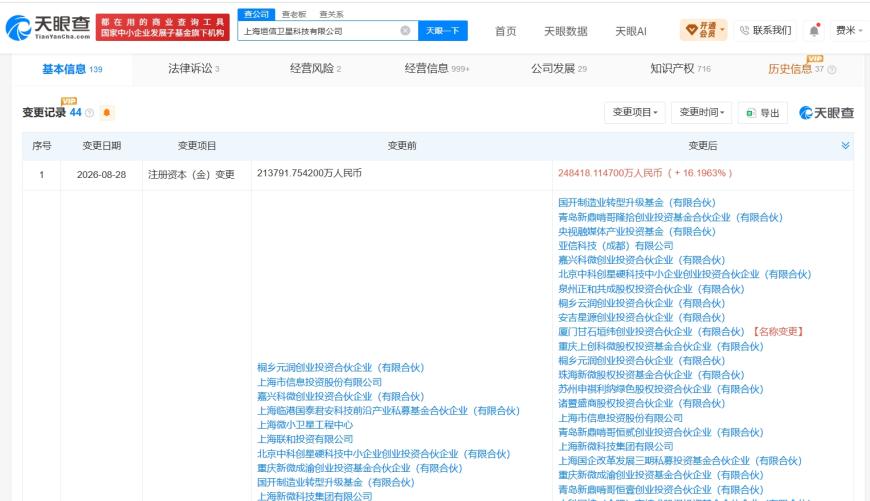The width and height of the screenshot is (870, 501).
Task: Click the help icon beside 历史信息
Action: 831,69
